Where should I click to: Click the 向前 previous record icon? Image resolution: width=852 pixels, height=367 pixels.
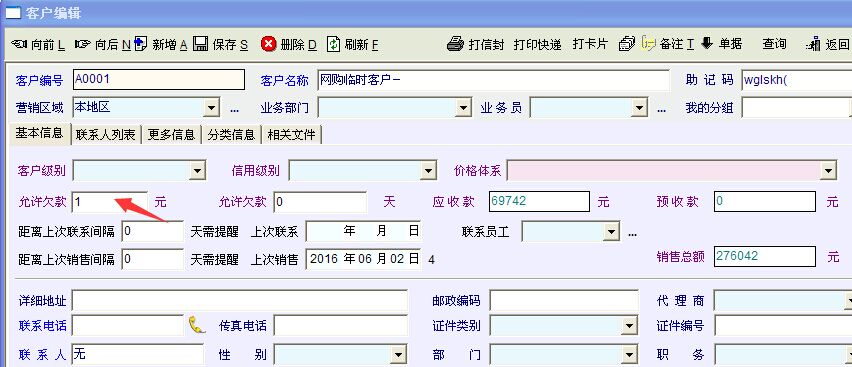coord(19,44)
